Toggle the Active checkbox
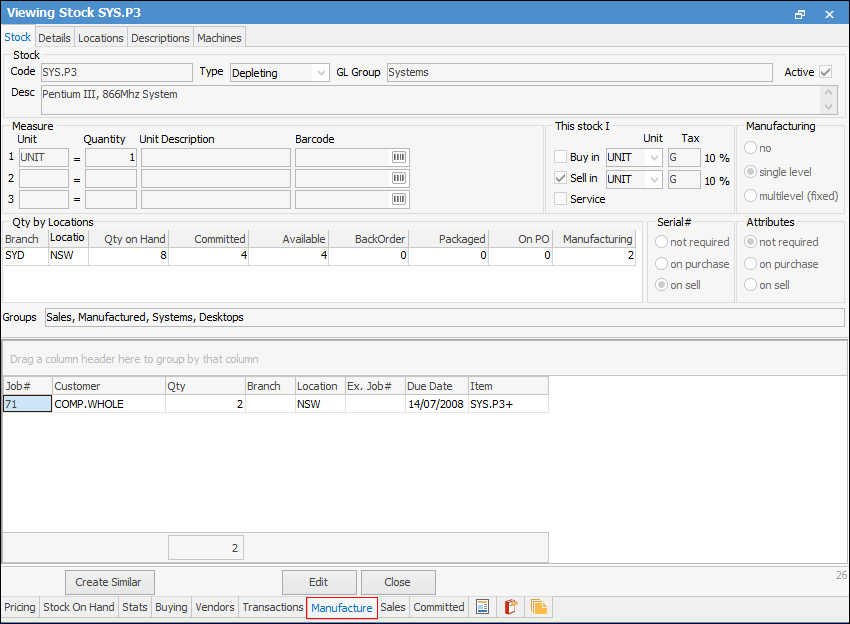850x624 pixels. [x=825, y=72]
